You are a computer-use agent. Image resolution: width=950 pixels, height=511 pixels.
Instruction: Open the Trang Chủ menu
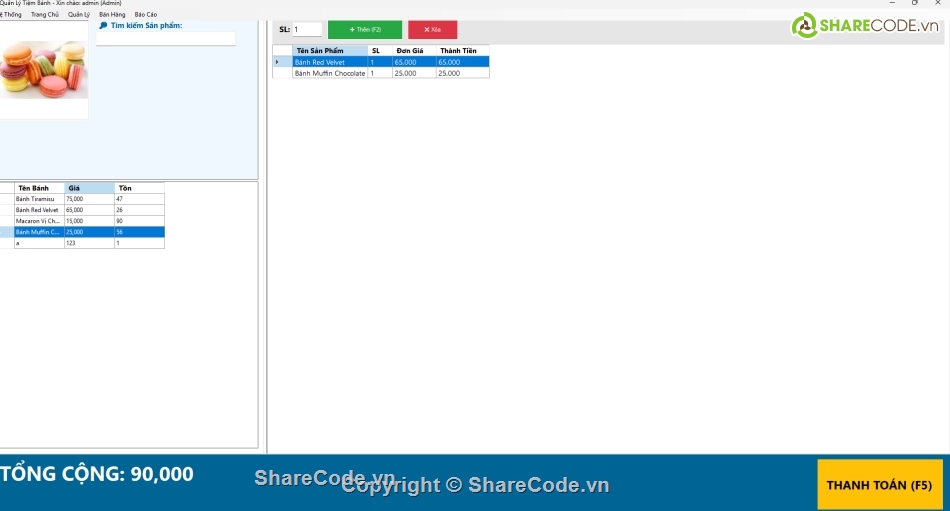tap(44, 15)
